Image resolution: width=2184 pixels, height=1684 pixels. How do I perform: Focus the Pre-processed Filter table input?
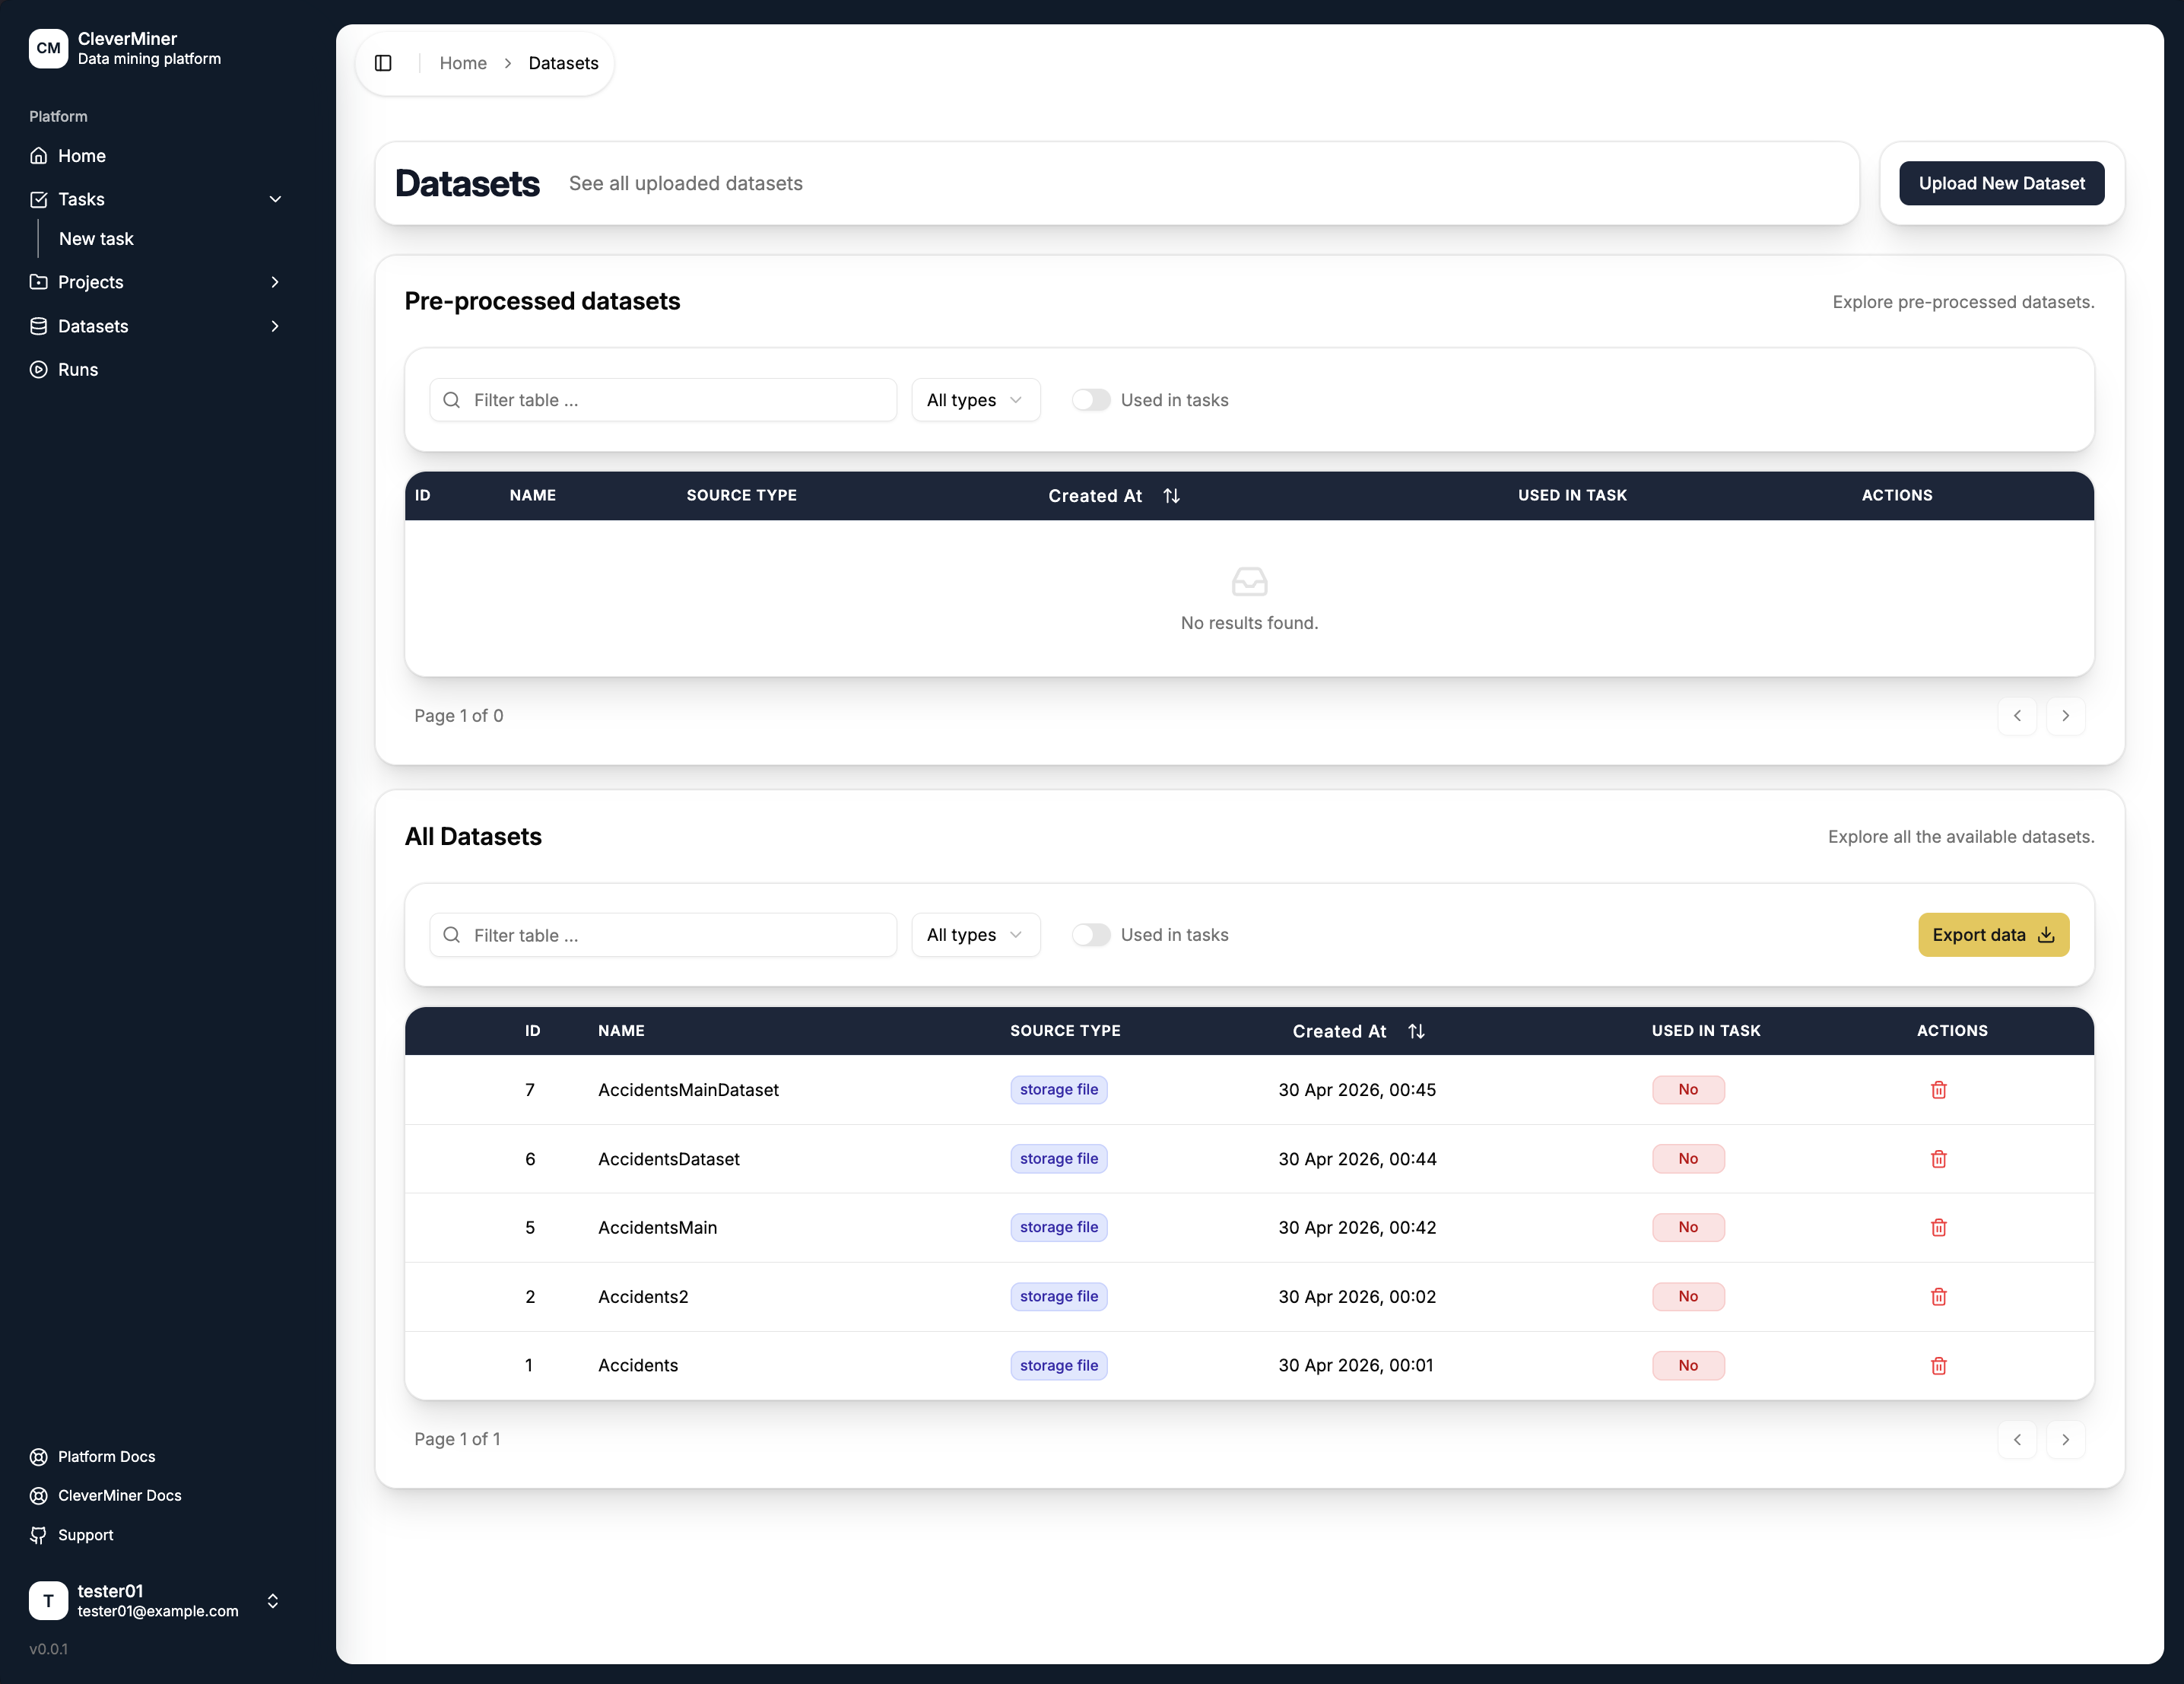(x=663, y=400)
